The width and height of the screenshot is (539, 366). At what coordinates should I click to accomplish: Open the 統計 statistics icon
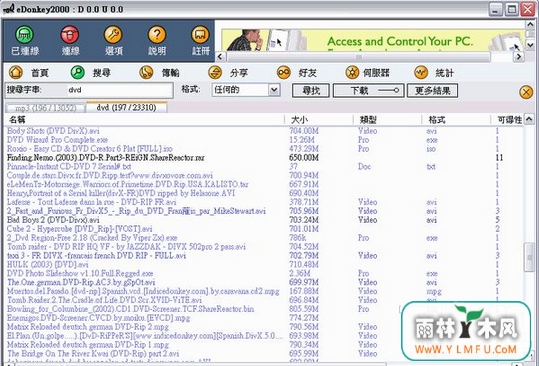[421, 73]
